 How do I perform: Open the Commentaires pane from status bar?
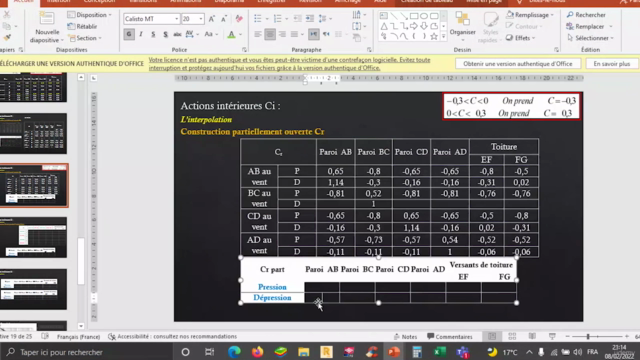pos(449,336)
